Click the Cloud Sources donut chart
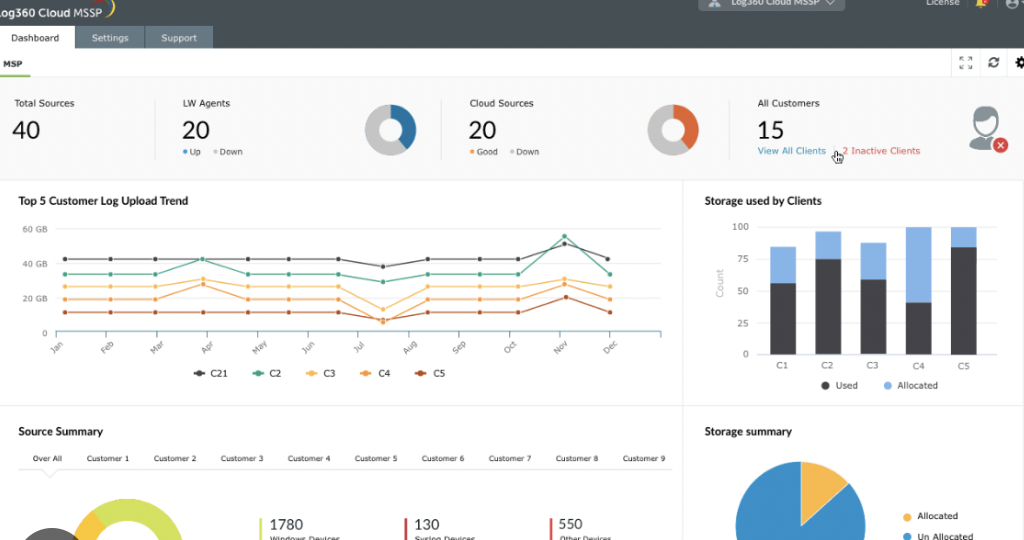Viewport: 1024px width, 540px height. tap(673, 130)
